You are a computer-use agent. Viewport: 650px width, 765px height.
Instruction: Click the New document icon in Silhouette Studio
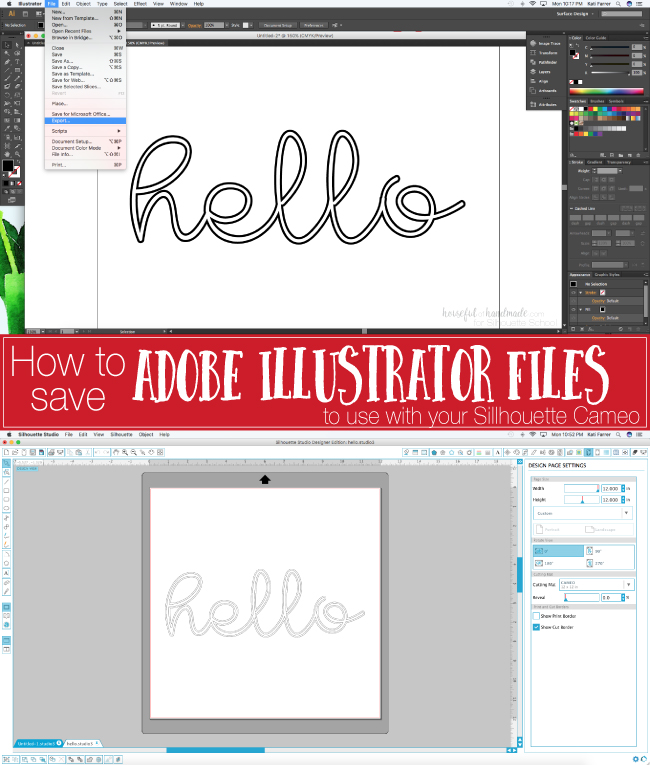click(6, 452)
